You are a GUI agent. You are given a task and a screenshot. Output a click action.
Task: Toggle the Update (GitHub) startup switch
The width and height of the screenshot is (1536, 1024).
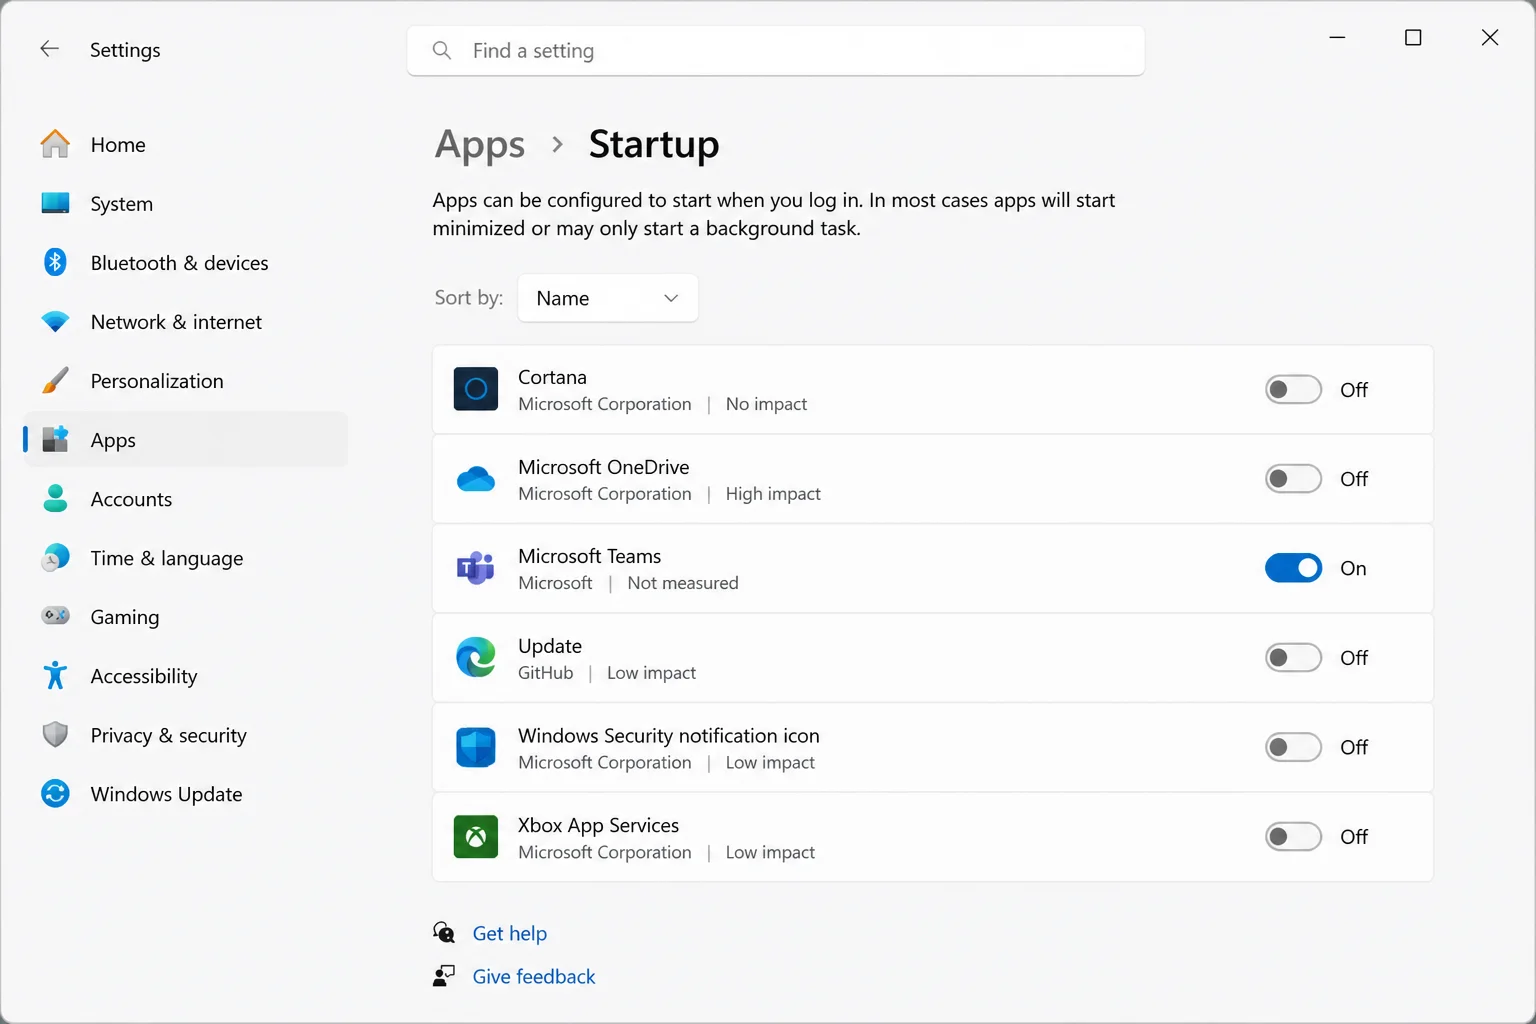[x=1293, y=657]
